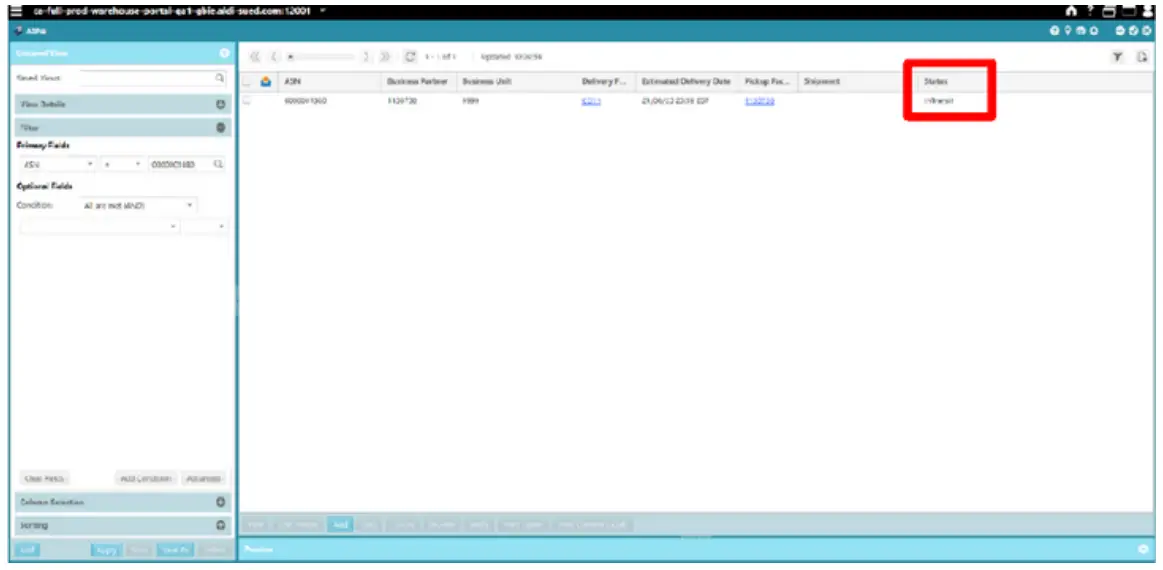Click the export document icon above the table
1163x570 pixels.
(x=1143, y=57)
